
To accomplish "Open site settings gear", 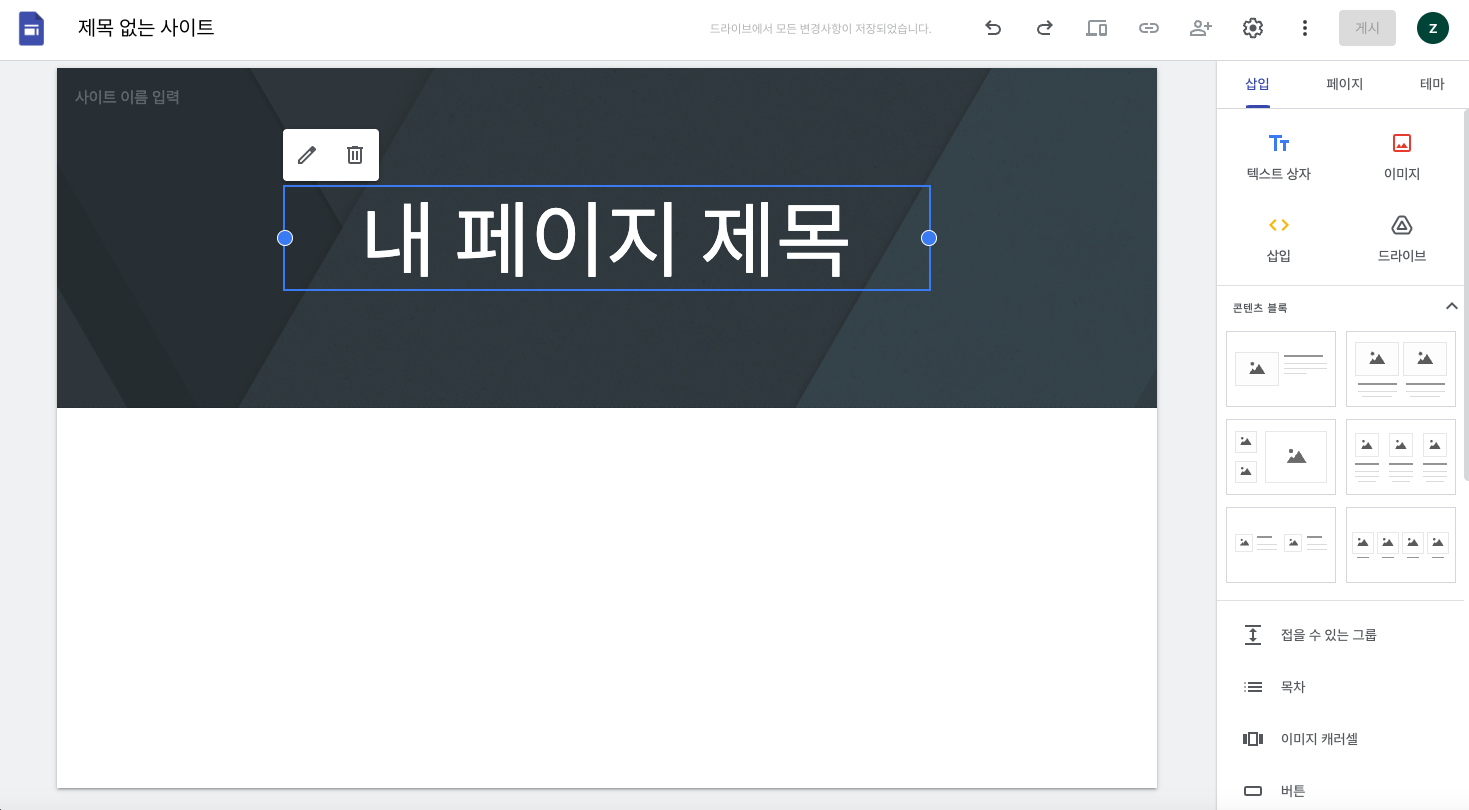I will point(1253,28).
